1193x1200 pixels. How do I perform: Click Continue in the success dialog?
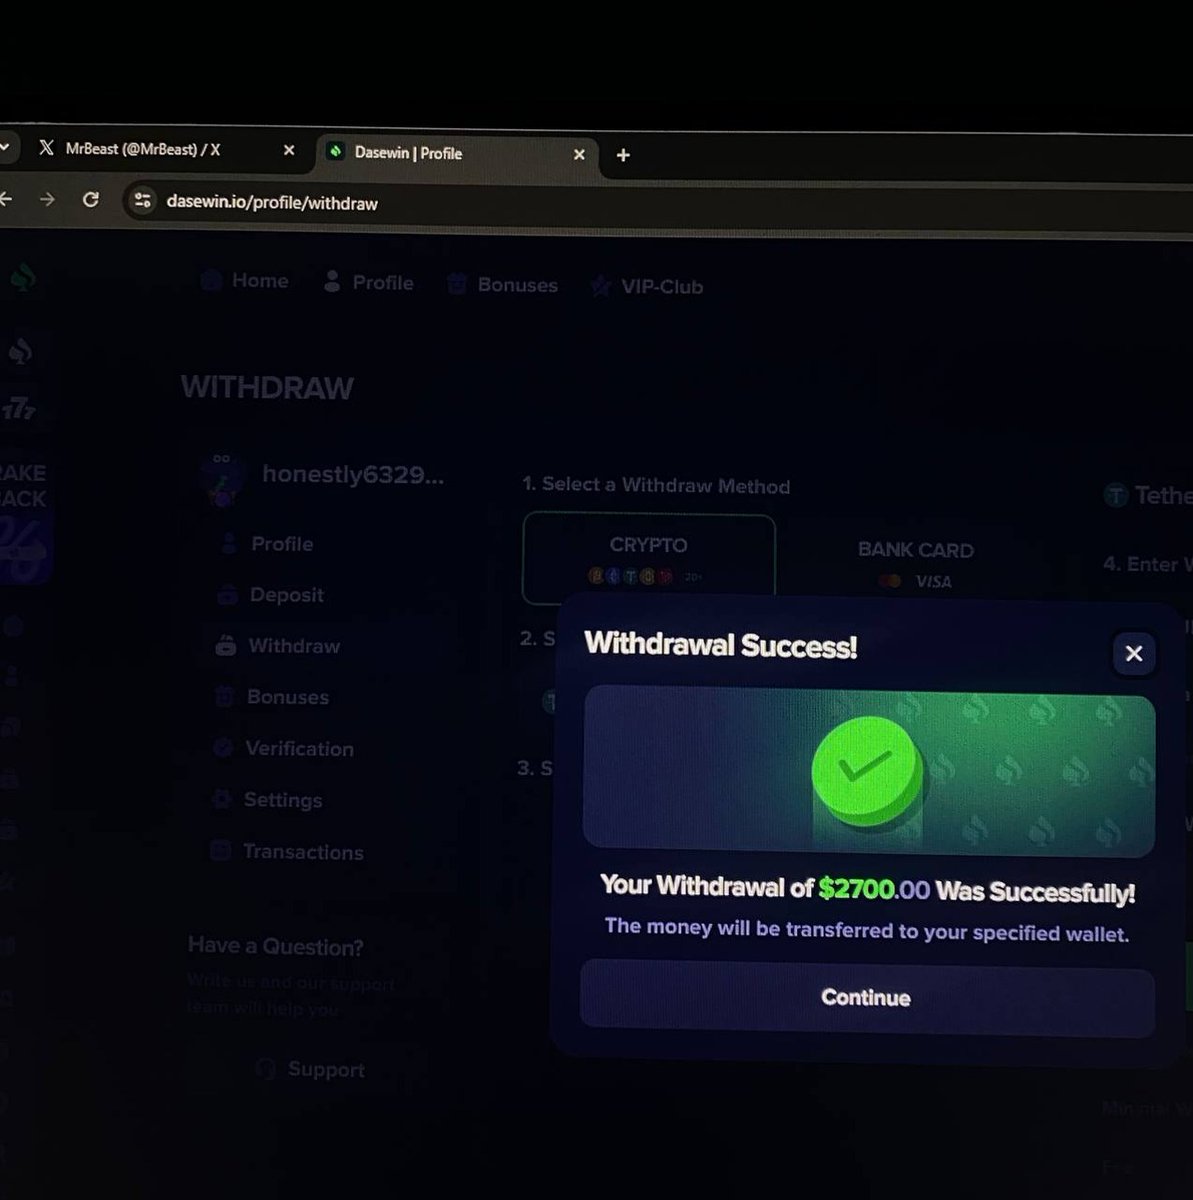tap(867, 997)
